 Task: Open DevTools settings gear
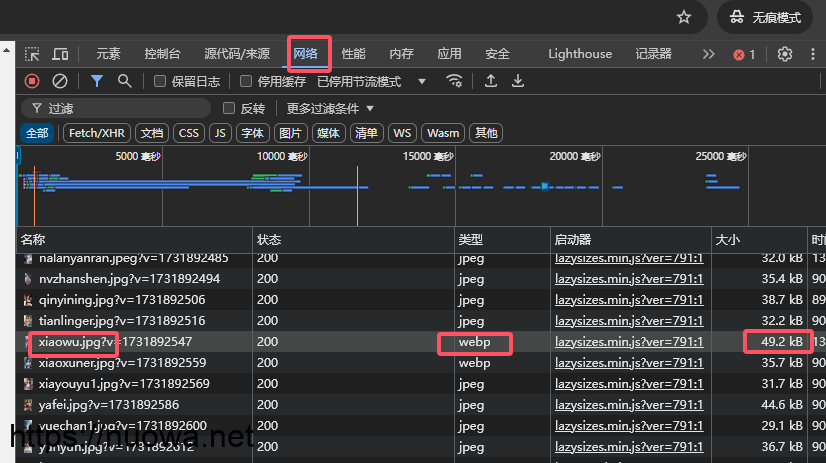click(x=785, y=54)
